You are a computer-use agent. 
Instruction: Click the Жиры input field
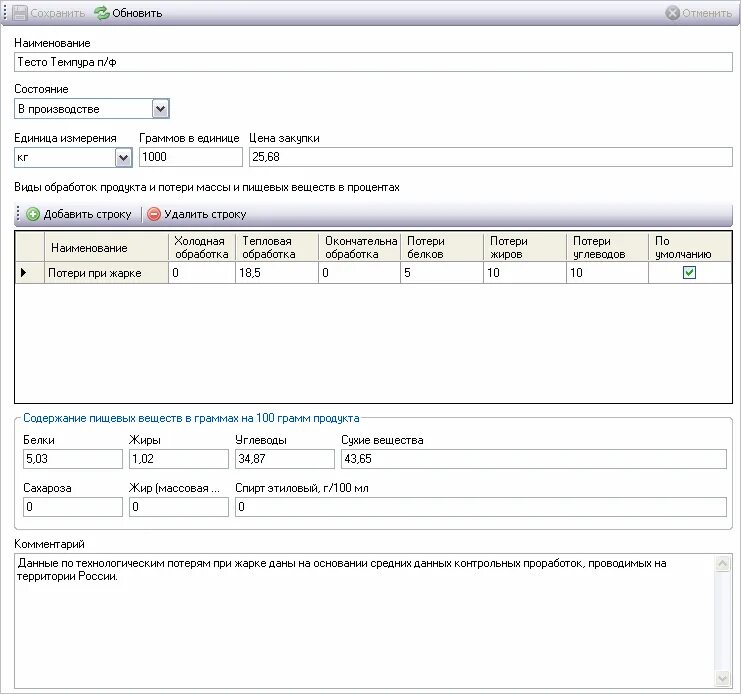(x=179, y=459)
